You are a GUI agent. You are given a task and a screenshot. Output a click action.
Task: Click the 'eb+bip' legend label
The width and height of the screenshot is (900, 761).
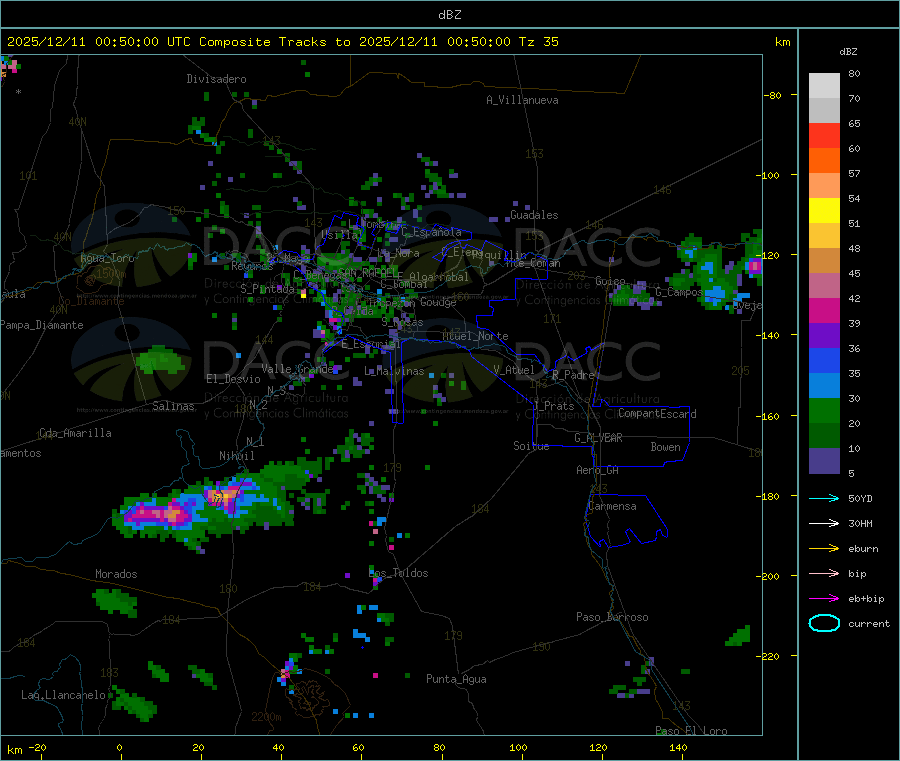click(866, 599)
